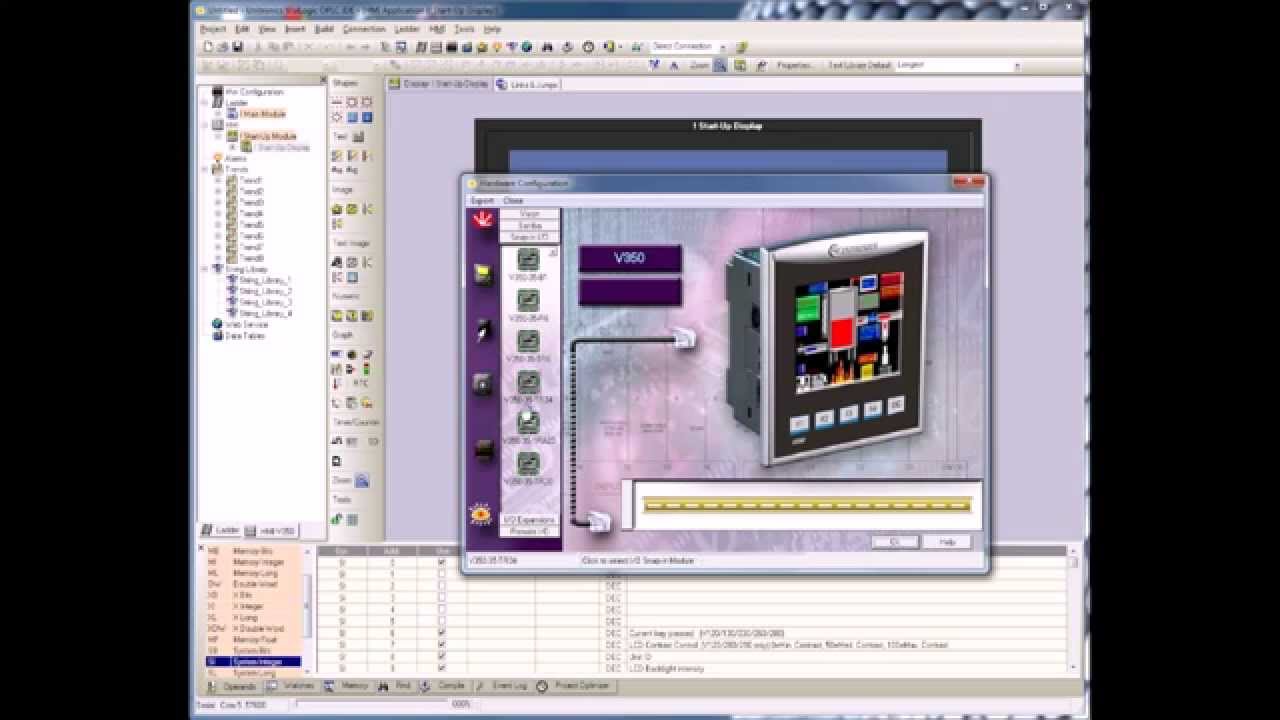Click the sun icon at bottom of purple sidebar
1280x720 pixels.
(481, 514)
